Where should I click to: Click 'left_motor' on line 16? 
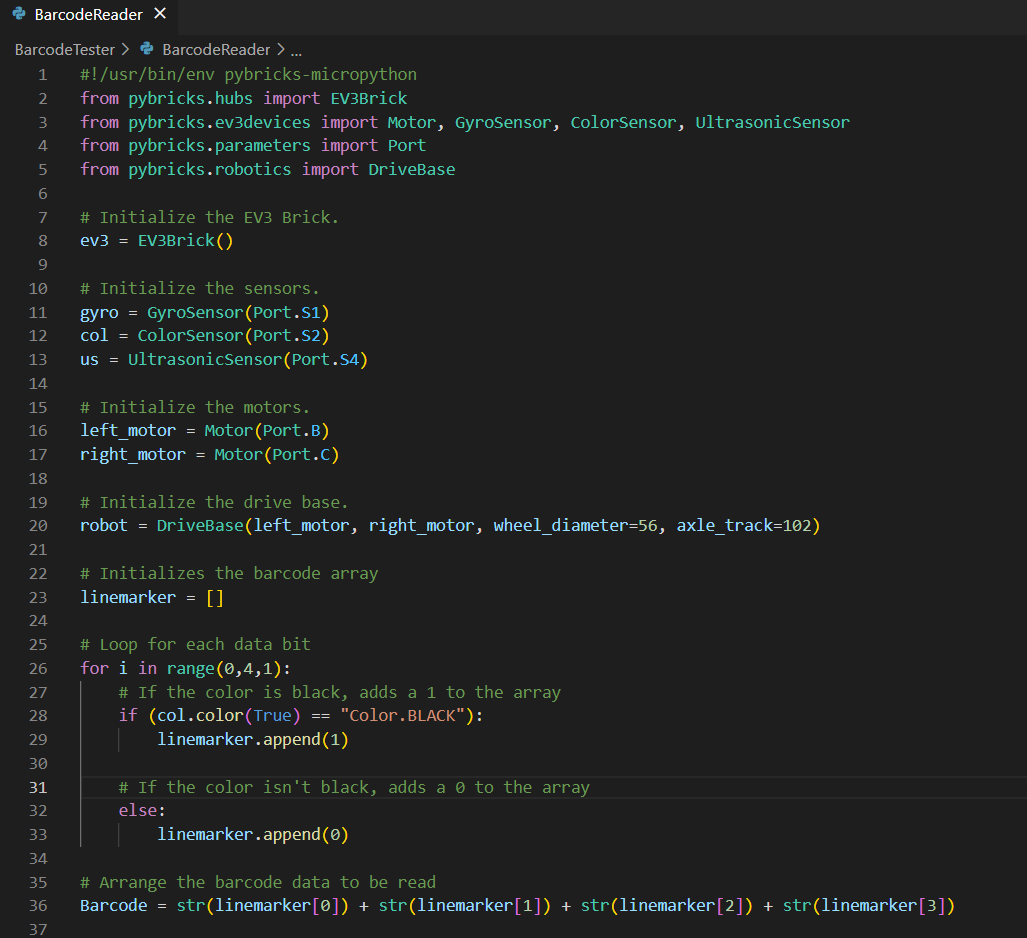click(128, 431)
